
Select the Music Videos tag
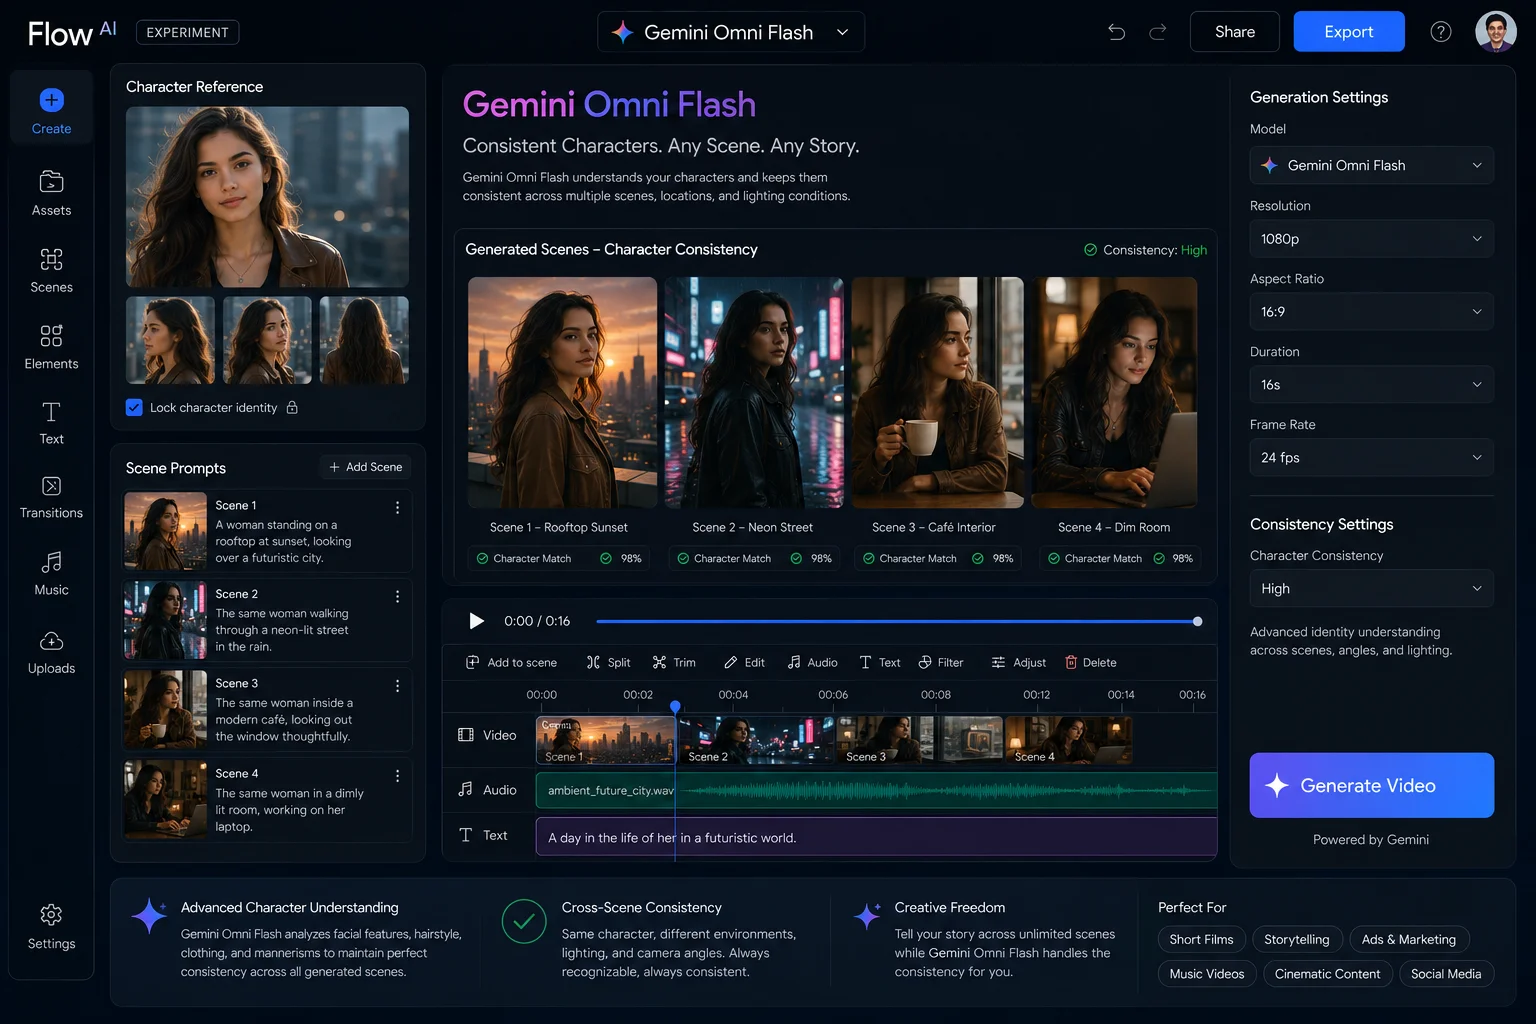pyautogui.click(x=1206, y=974)
